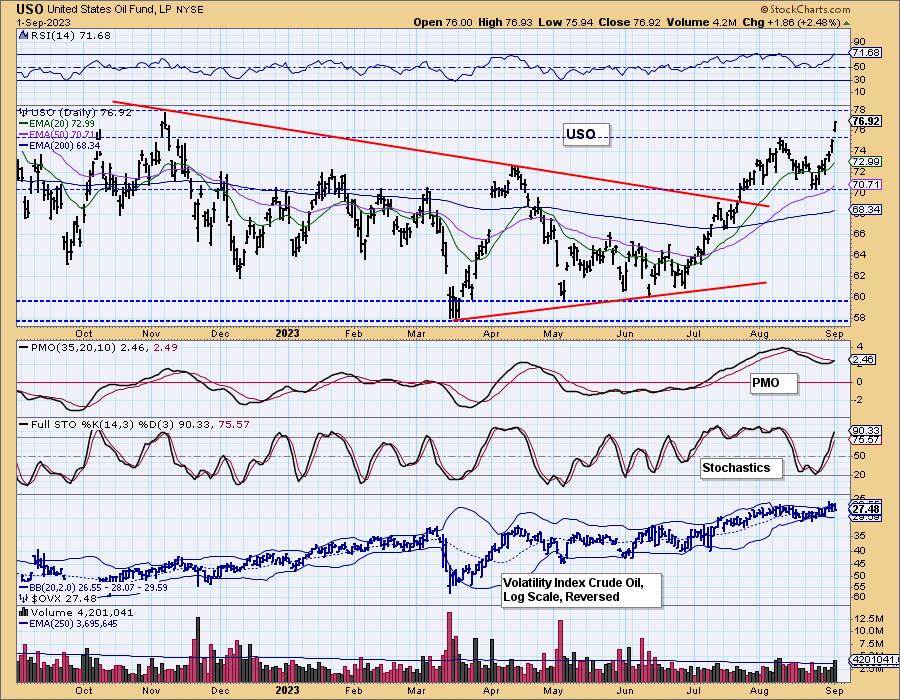
Task: Click the Volume 4.2M header value
Action: tap(701, 22)
